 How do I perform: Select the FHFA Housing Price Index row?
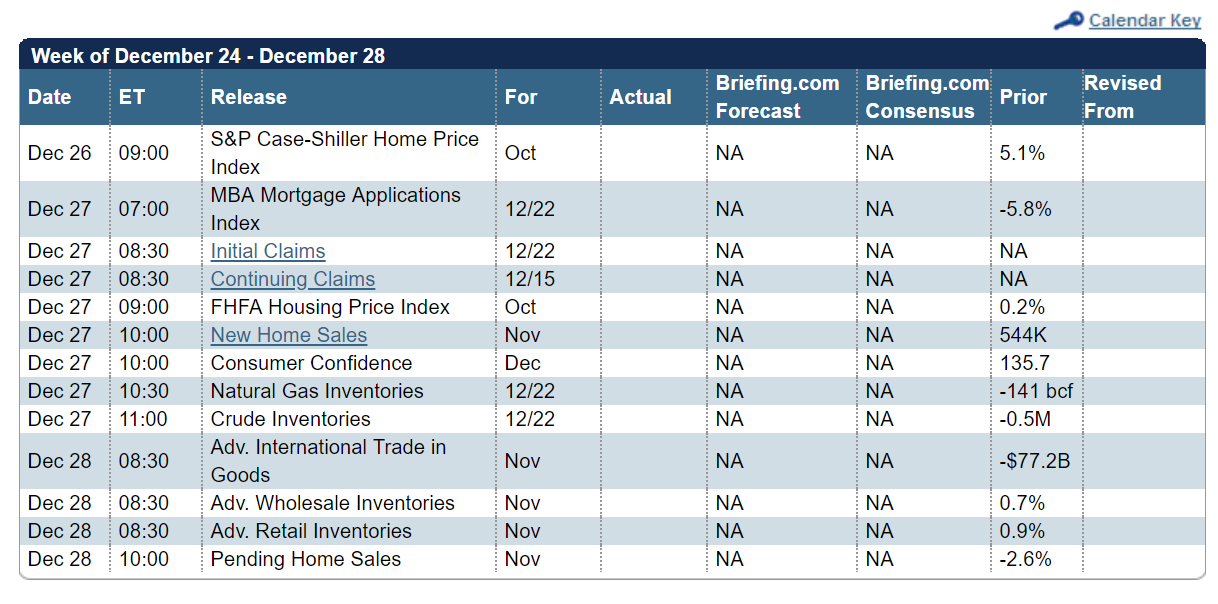pyautogui.click(x=612, y=307)
